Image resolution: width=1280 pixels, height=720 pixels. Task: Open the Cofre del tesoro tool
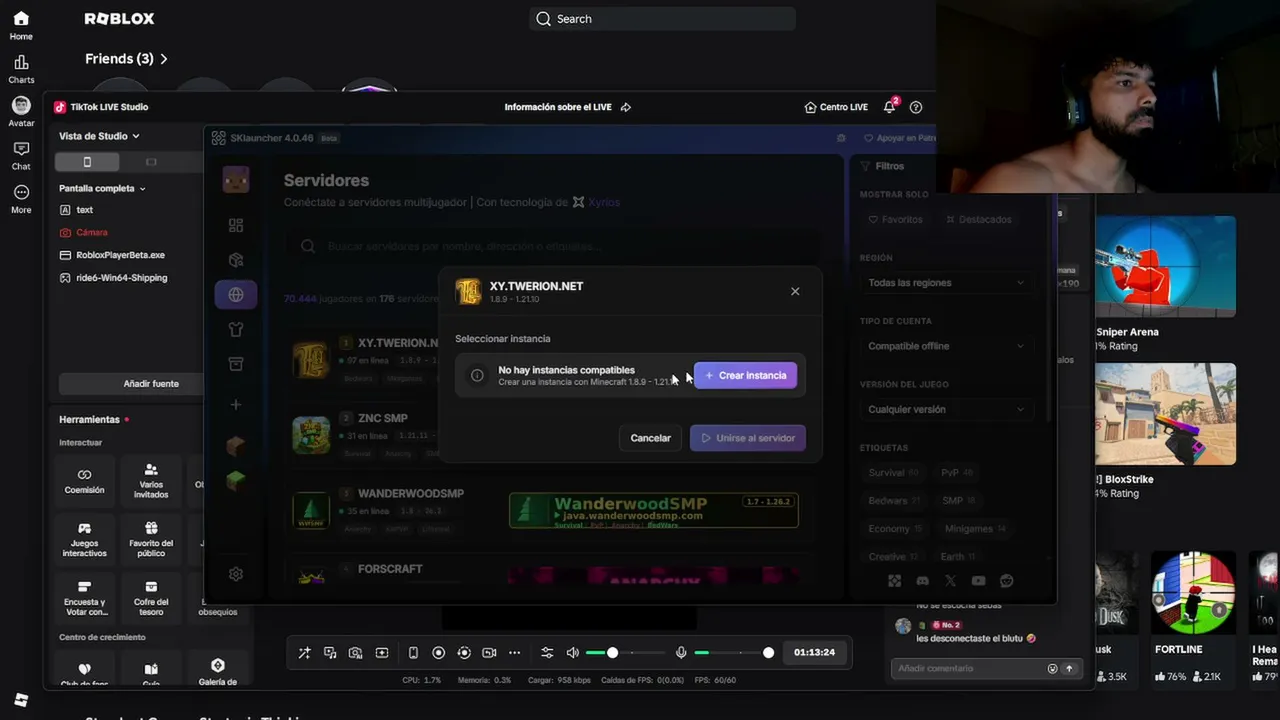pyautogui.click(x=151, y=598)
